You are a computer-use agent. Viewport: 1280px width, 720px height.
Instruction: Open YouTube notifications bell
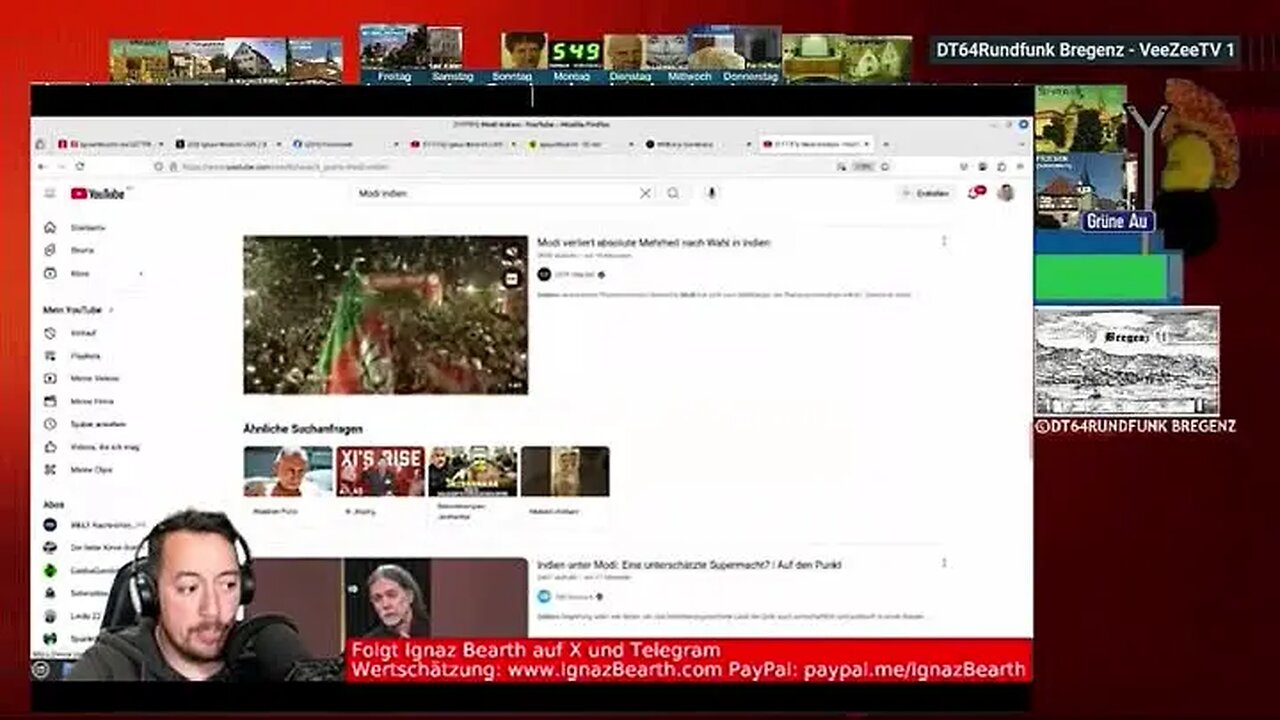[974, 193]
